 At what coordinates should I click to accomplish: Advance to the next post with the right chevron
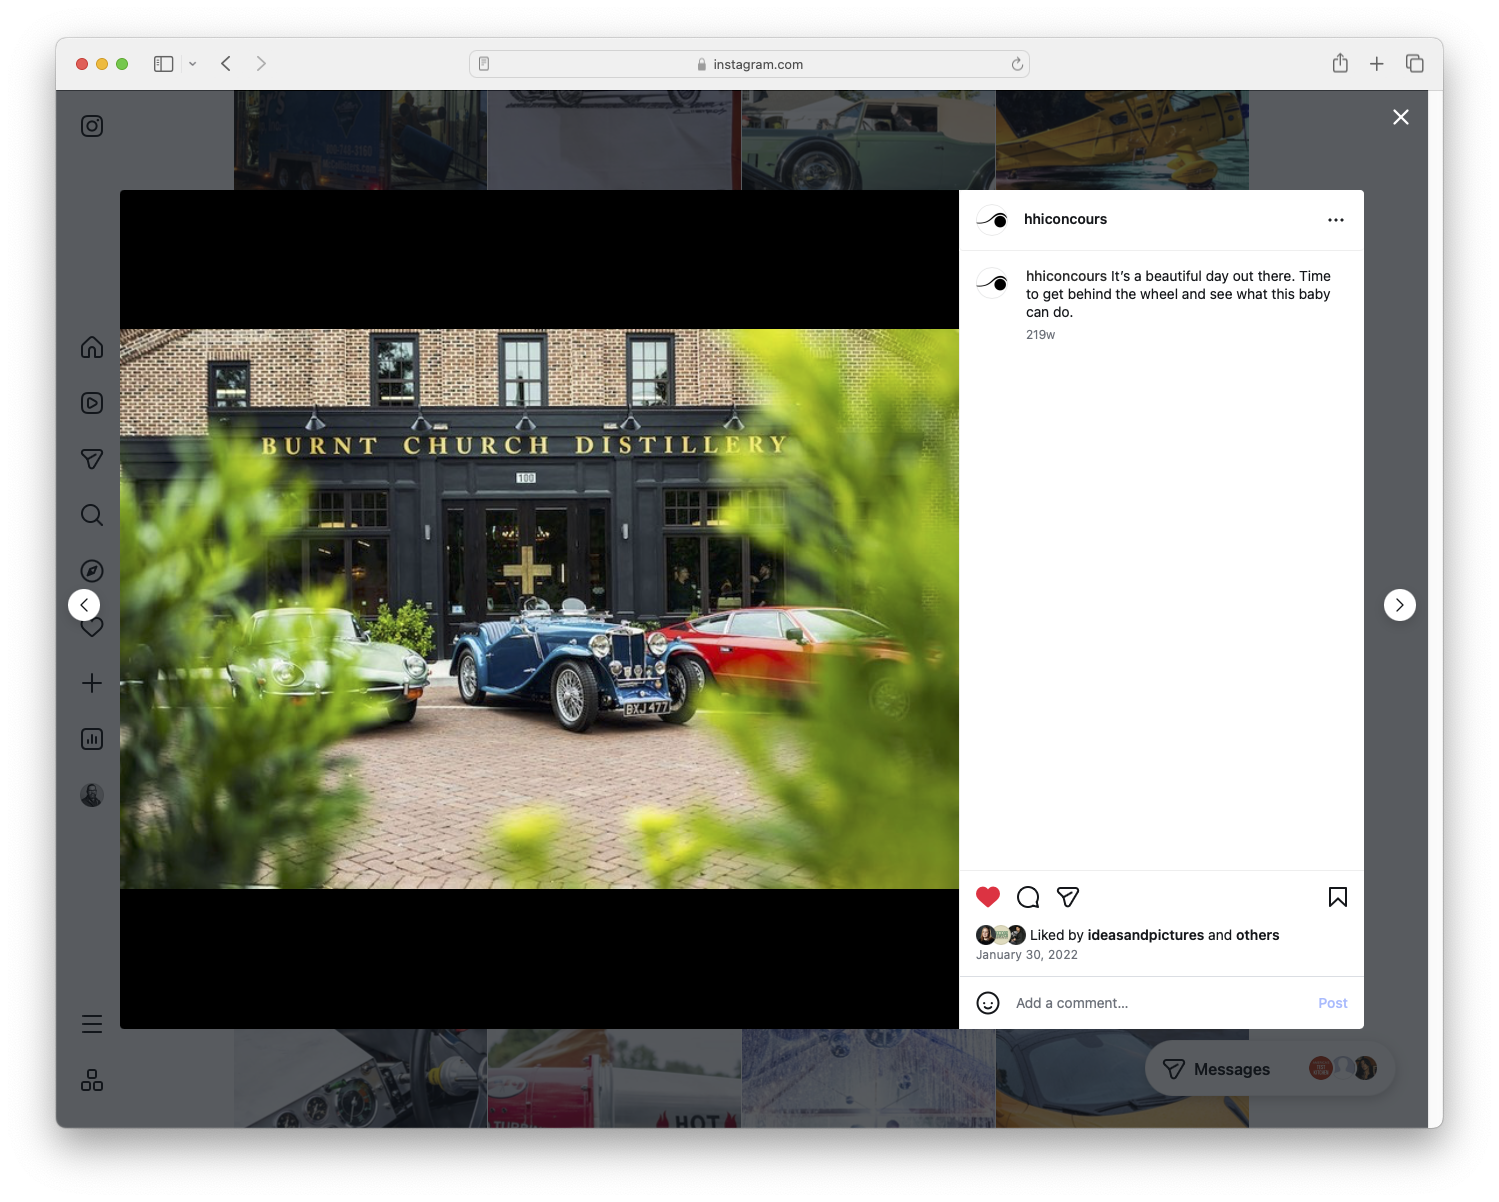pyautogui.click(x=1399, y=604)
